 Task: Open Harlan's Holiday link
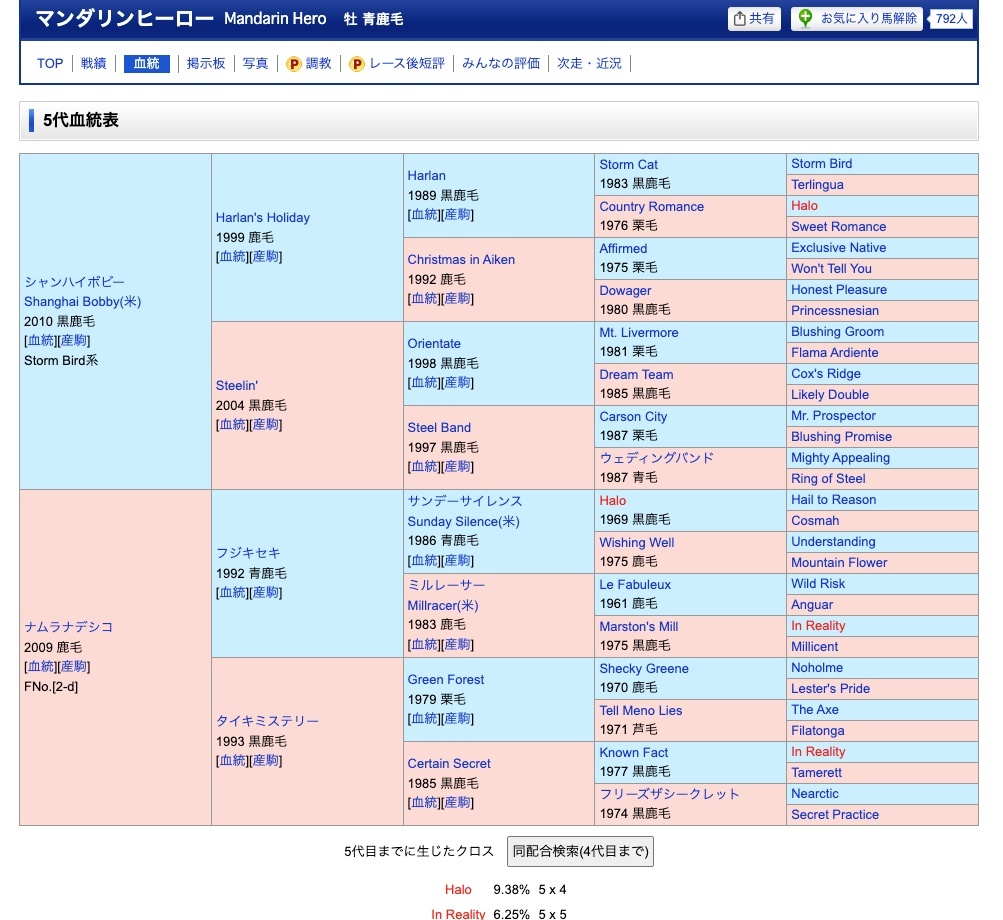pos(262,218)
